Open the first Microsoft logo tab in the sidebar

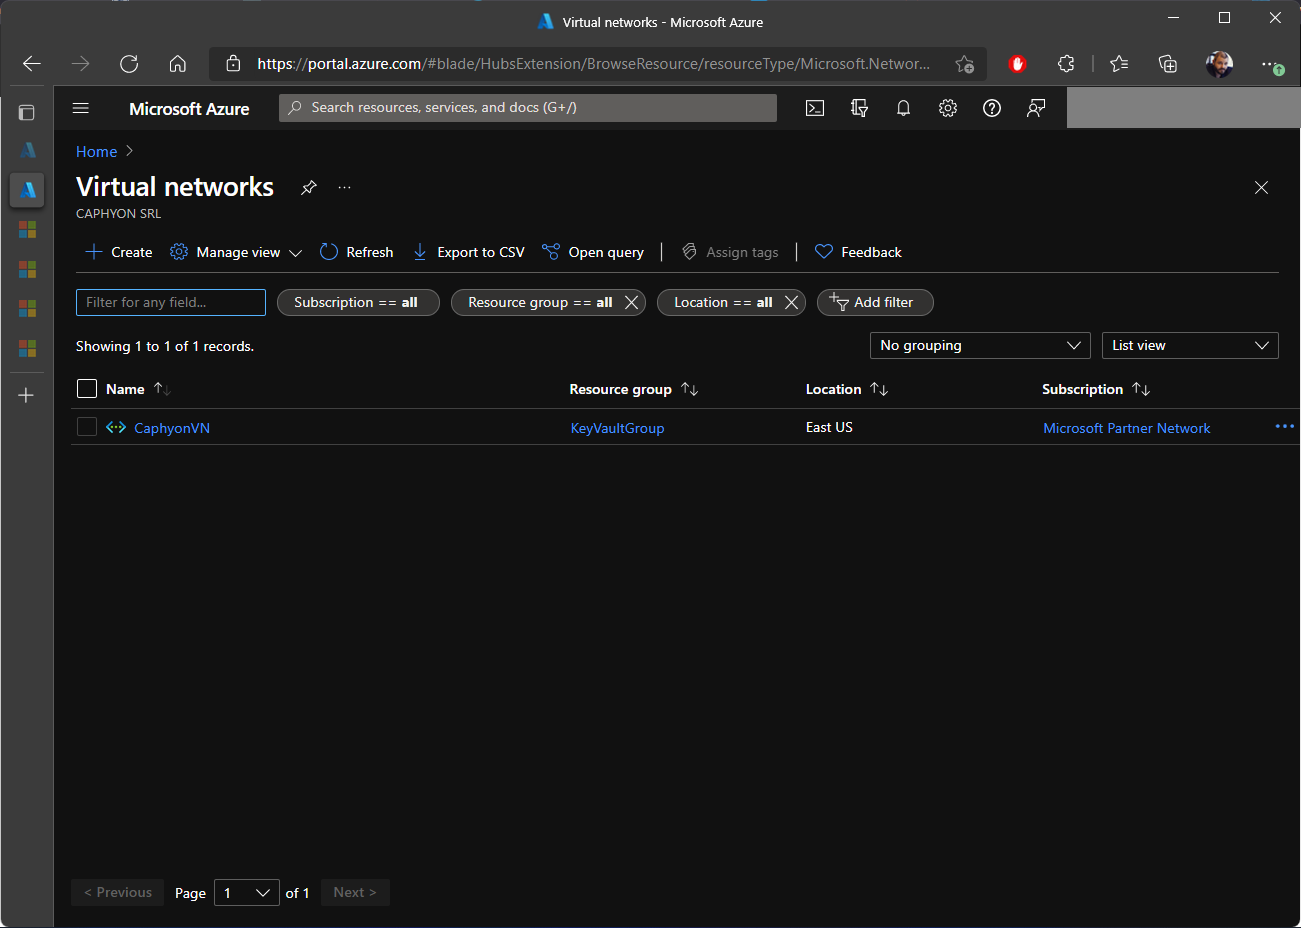(27, 229)
